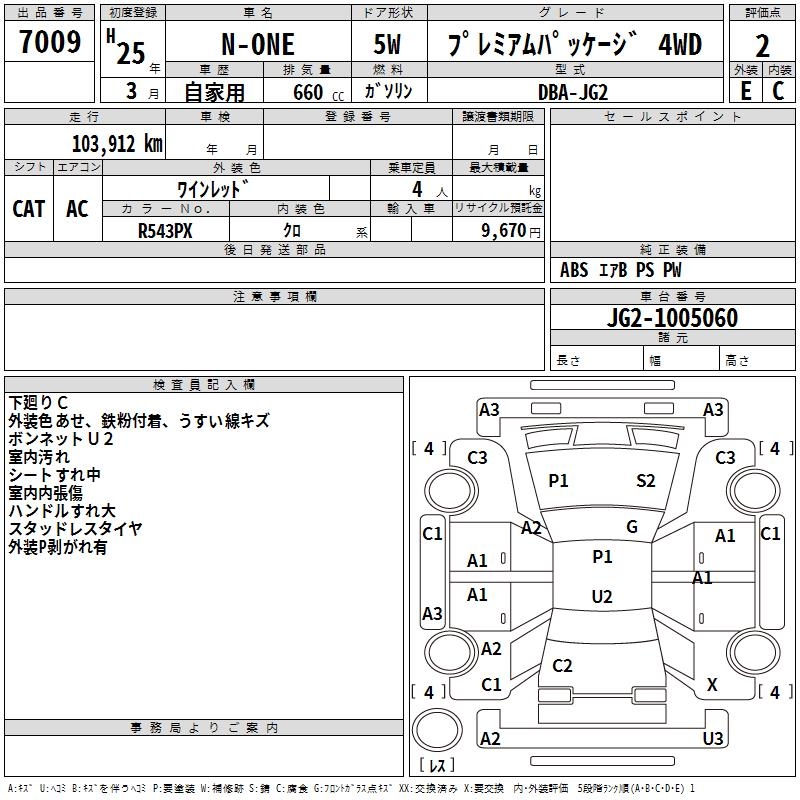Click the mileage value 103,912 km
Viewport: 800px width, 800px height.
[117, 143]
